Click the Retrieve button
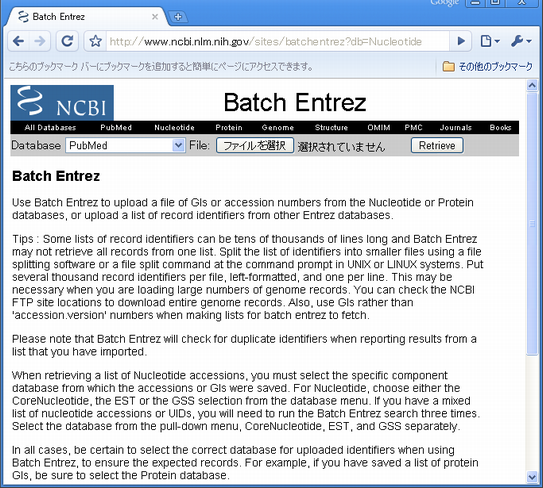 coord(437,145)
